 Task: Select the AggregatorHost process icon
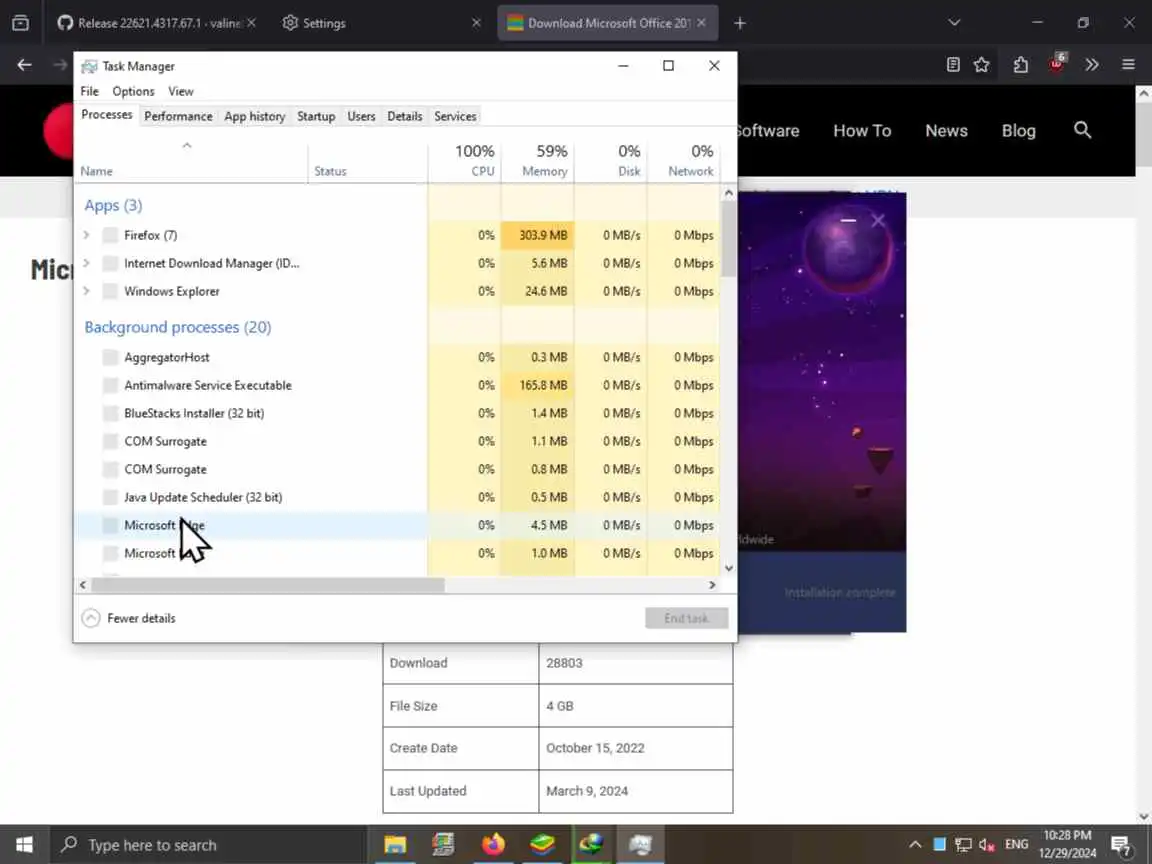110,357
